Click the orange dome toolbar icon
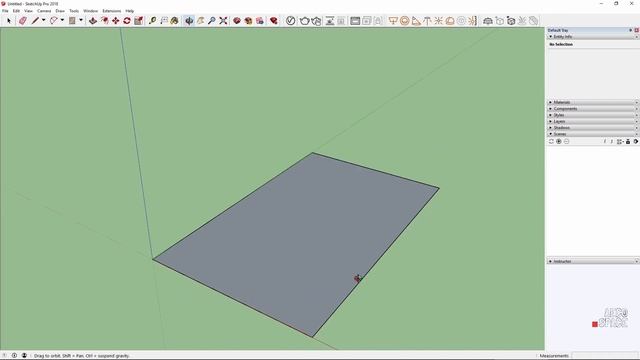 click(x=450, y=20)
